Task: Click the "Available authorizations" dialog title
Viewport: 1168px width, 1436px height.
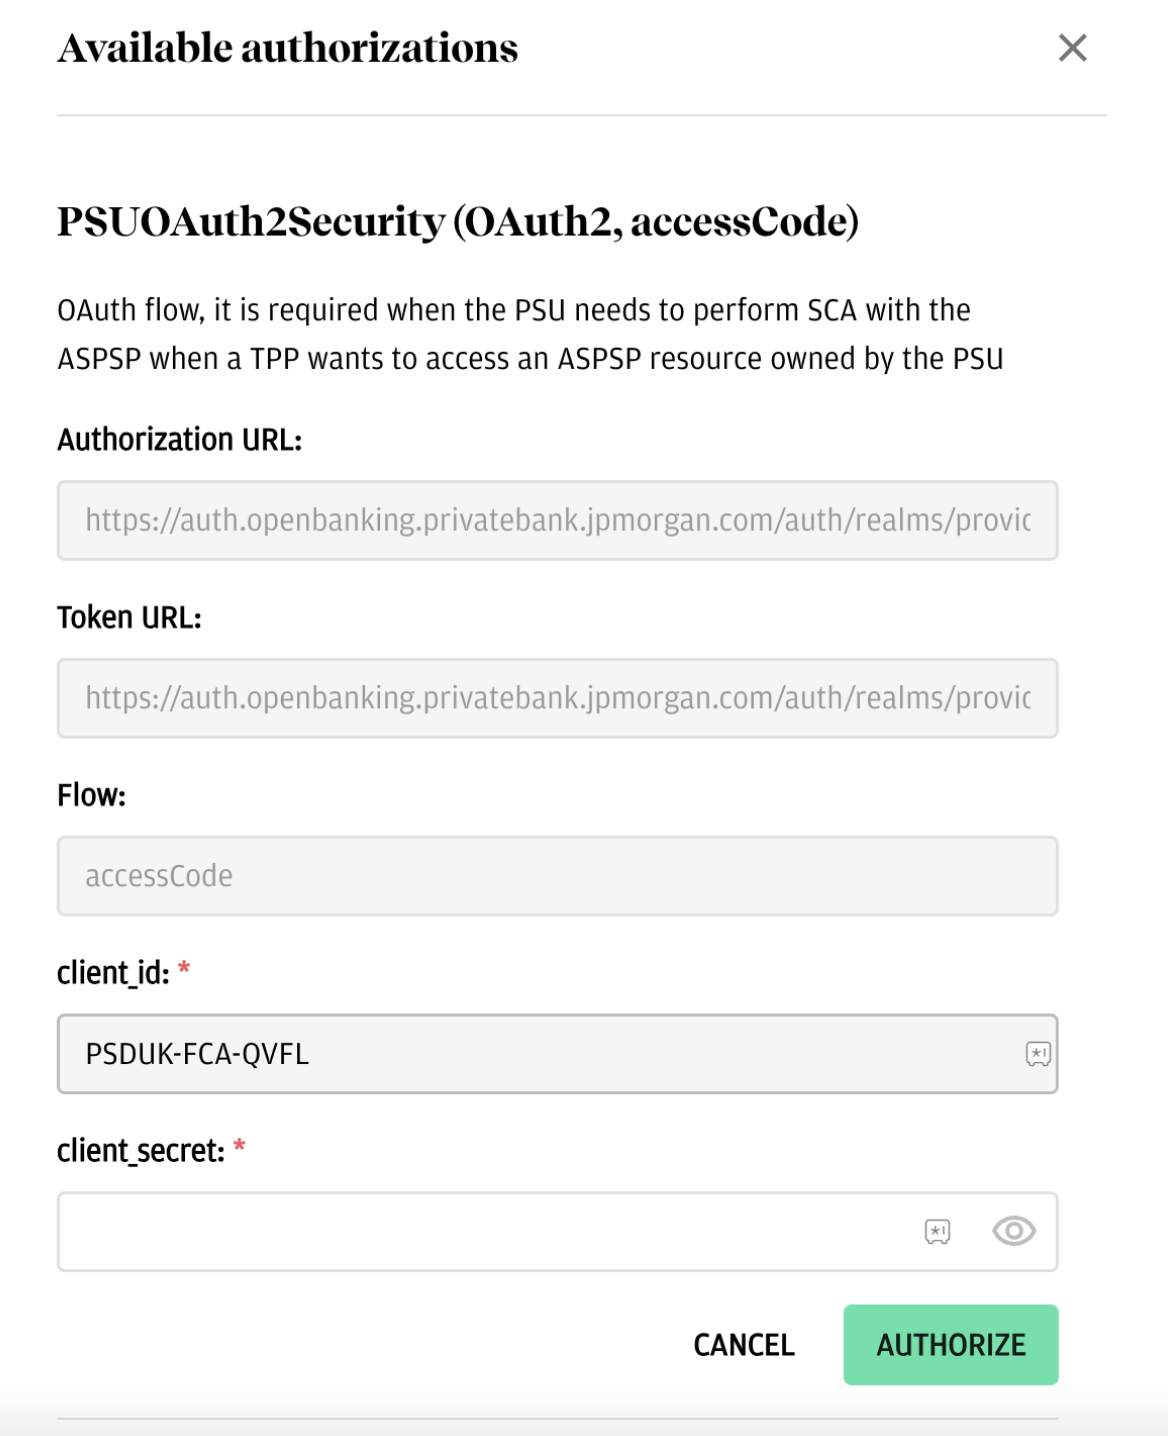Action: click(x=288, y=48)
